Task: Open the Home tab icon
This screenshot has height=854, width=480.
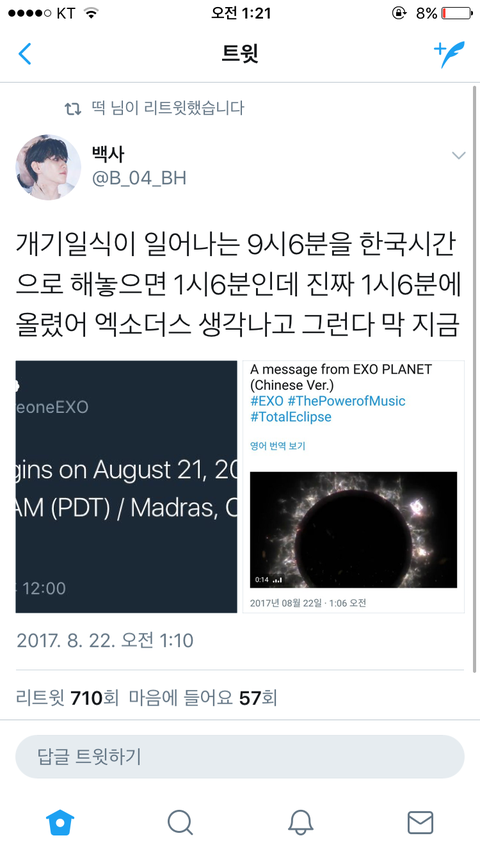Action: pyautogui.click(x=60, y=822)
